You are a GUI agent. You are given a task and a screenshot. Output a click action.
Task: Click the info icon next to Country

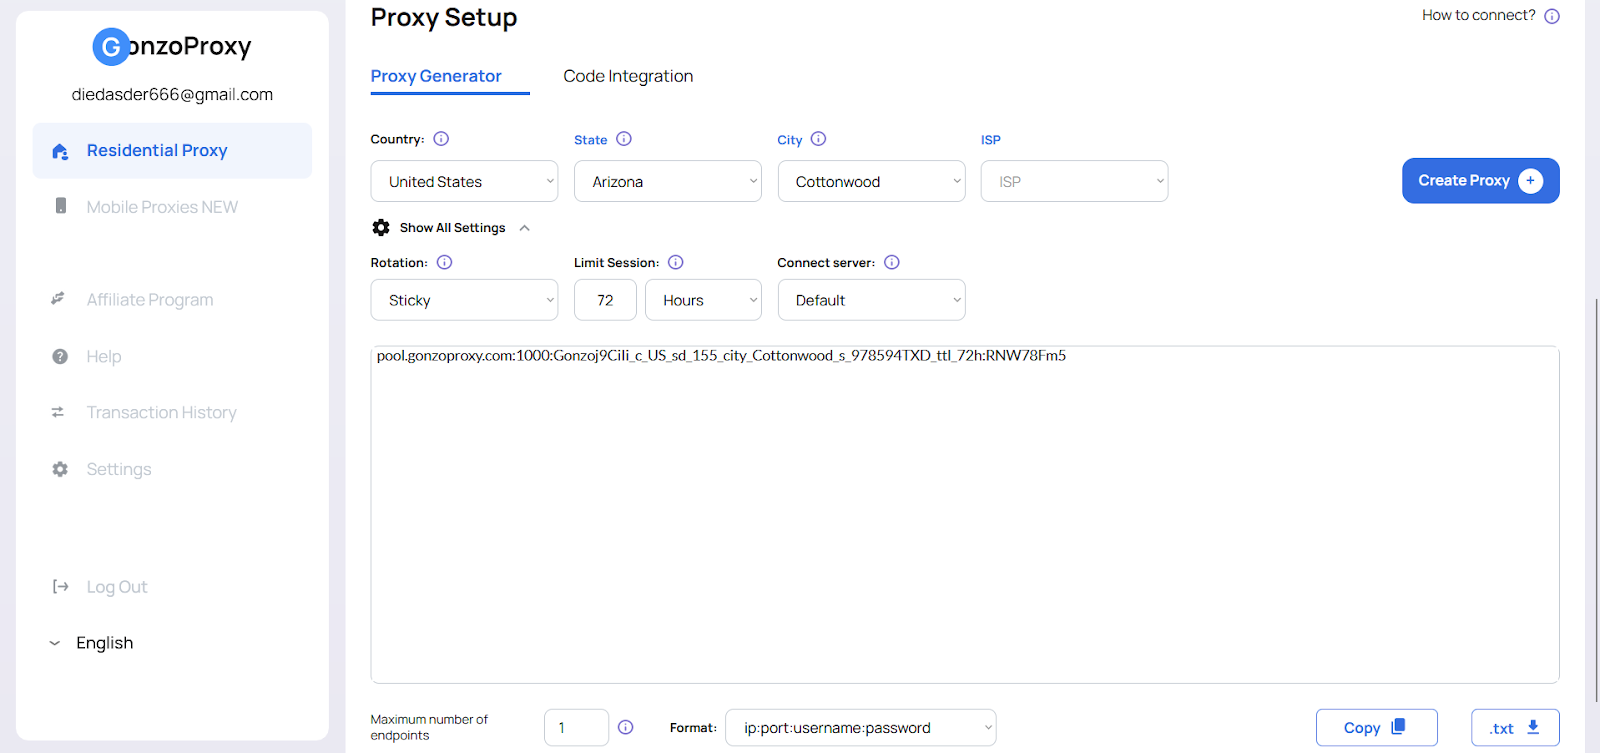tap(441, 139)
